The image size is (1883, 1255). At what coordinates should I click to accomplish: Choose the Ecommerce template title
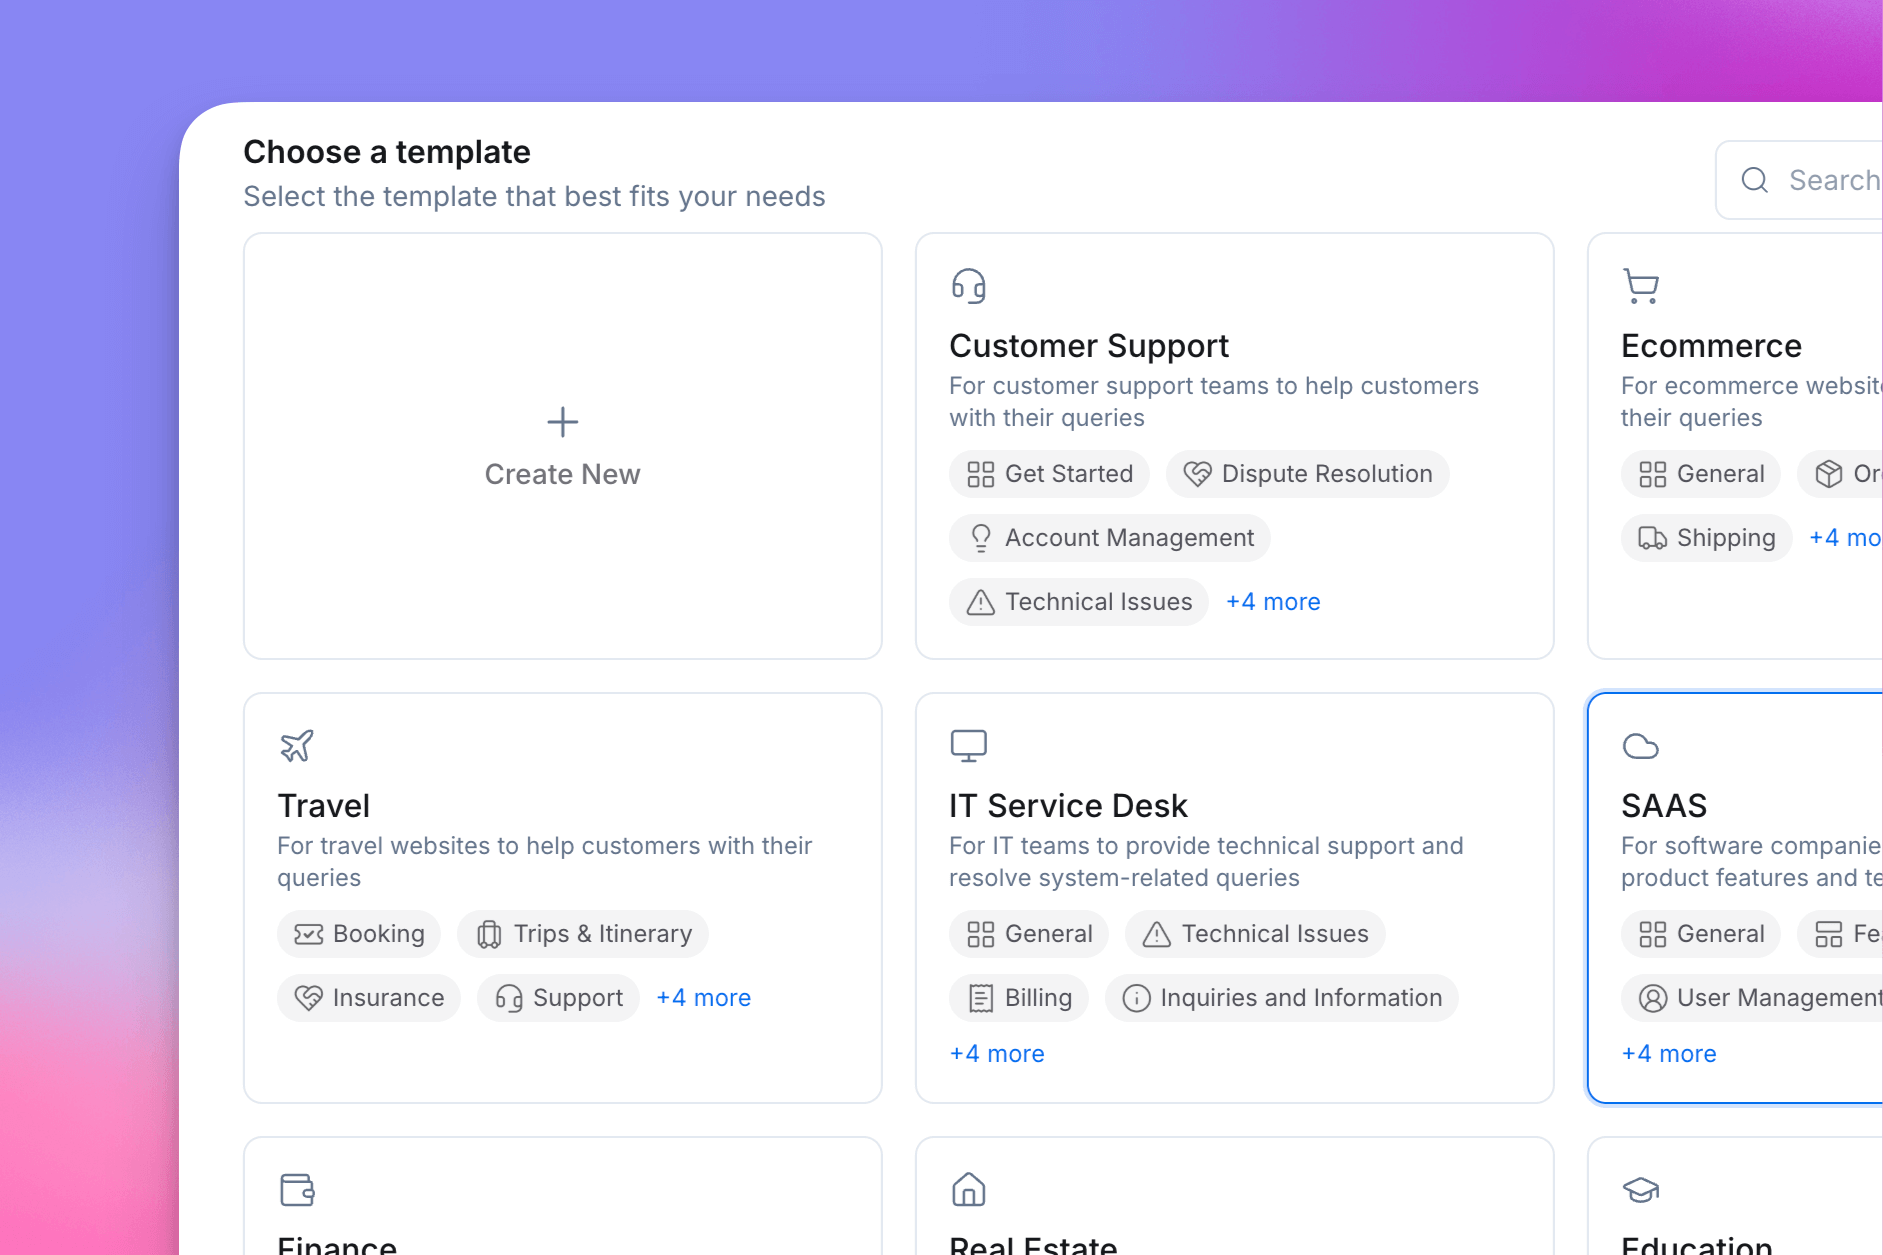click(x=1711, y=346)
